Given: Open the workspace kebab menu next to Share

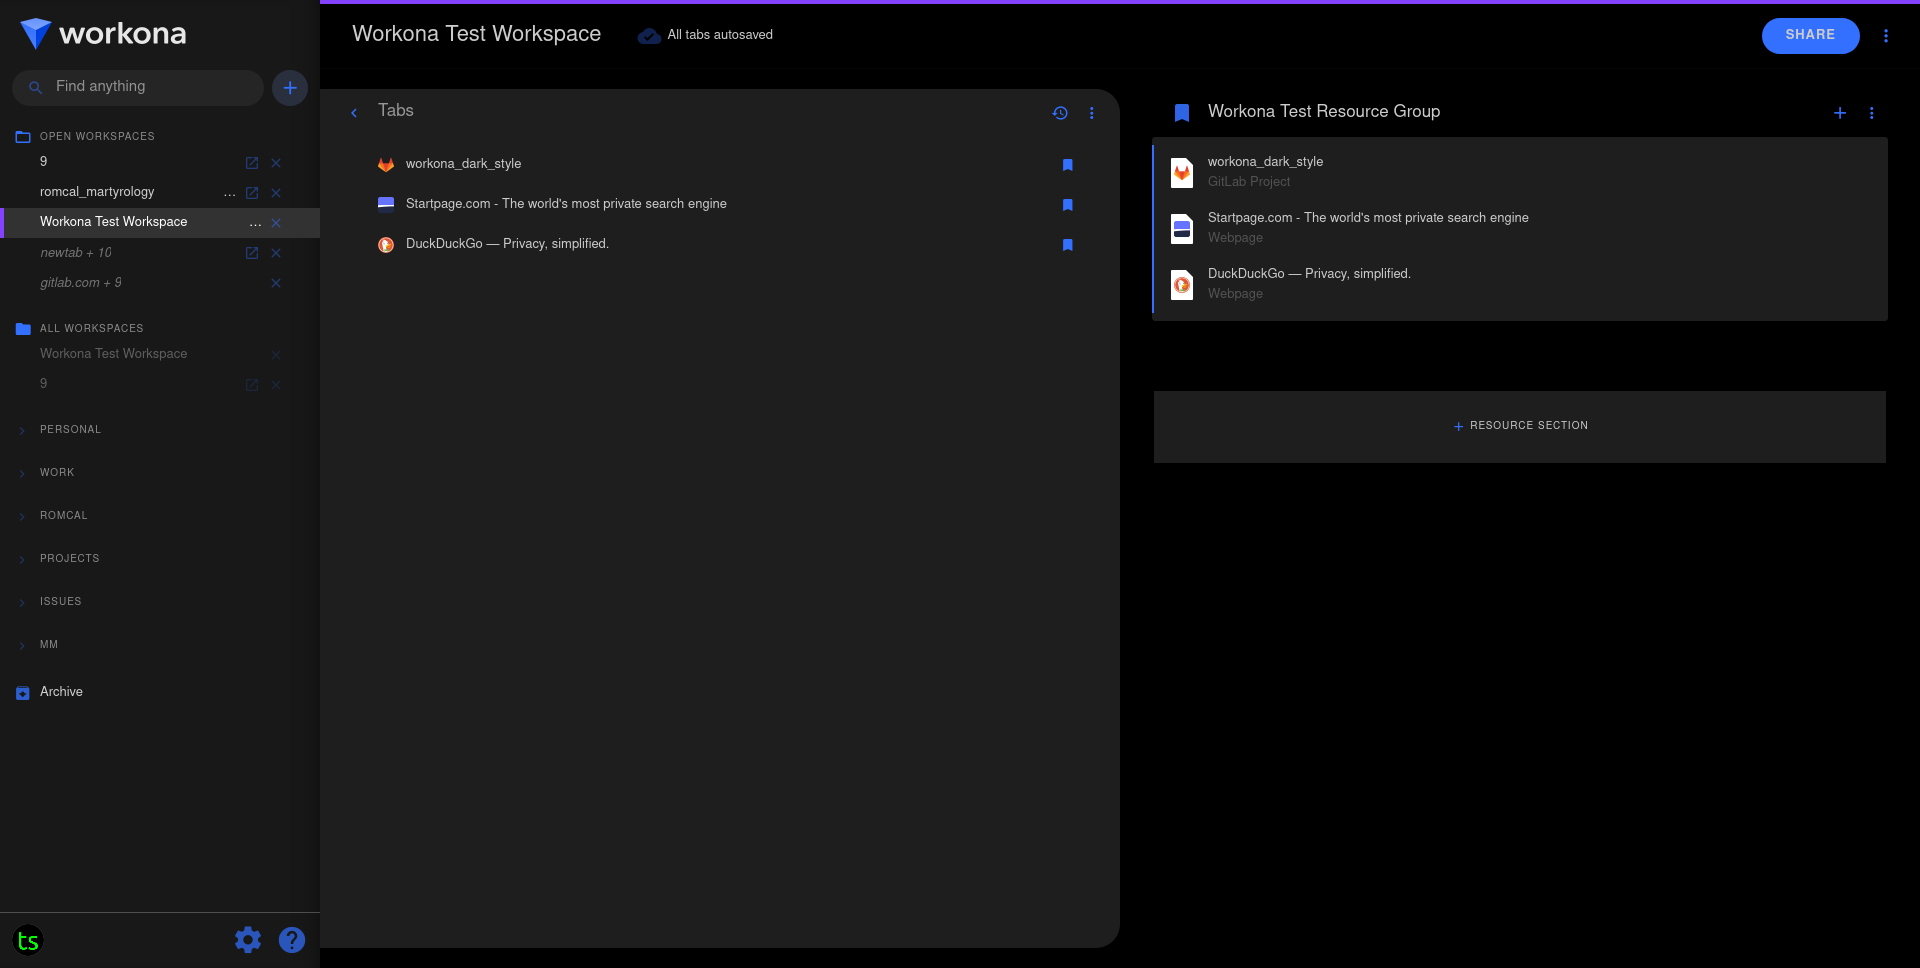Looking at the screenshot, I should click(1886, 36).
